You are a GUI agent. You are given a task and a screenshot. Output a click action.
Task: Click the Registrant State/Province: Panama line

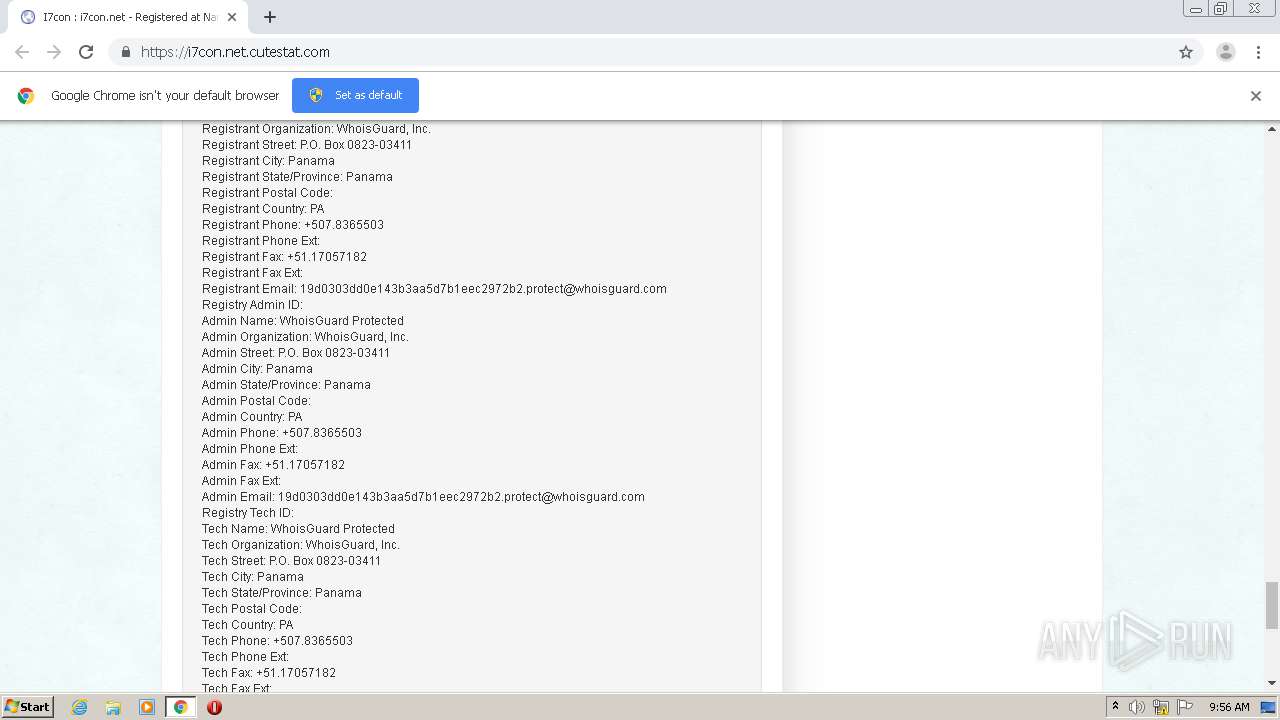click(297, 177)
